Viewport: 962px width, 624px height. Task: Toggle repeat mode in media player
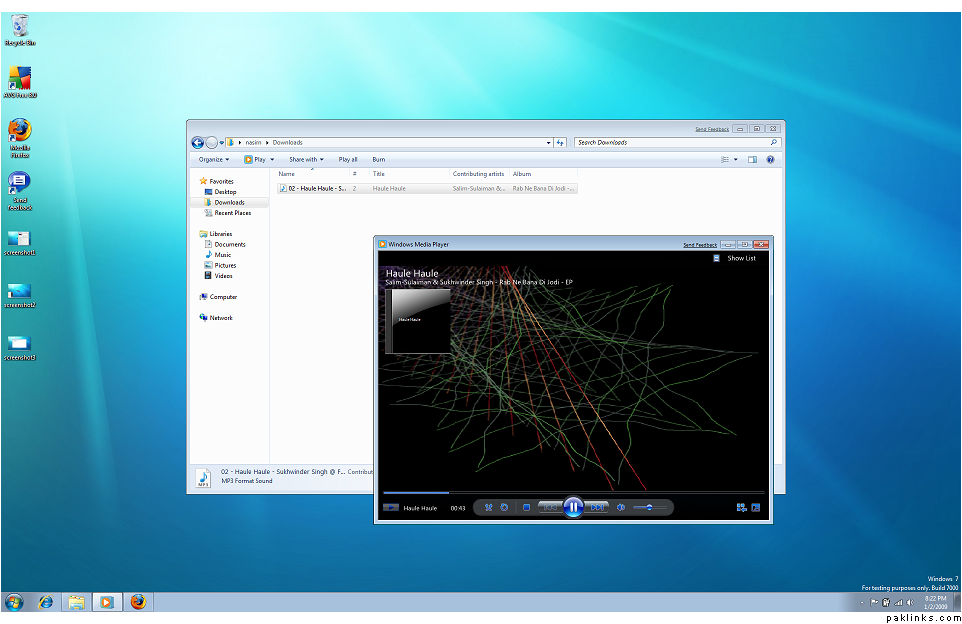[x=504, y=508]
